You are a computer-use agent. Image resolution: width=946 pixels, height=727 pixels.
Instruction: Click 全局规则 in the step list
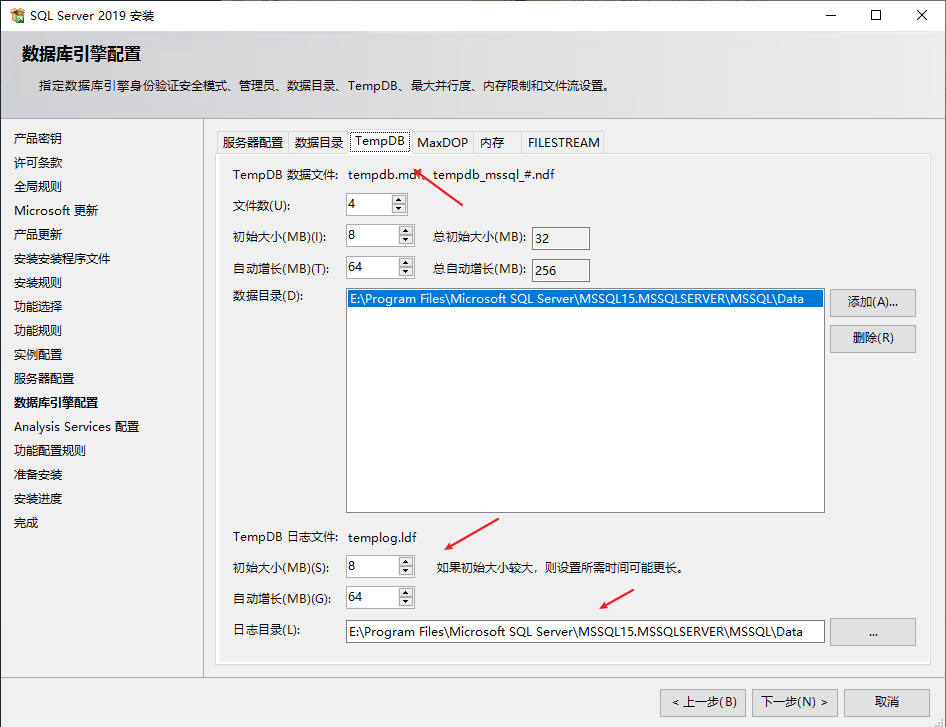pyautogui.click(x=38, y=187)
